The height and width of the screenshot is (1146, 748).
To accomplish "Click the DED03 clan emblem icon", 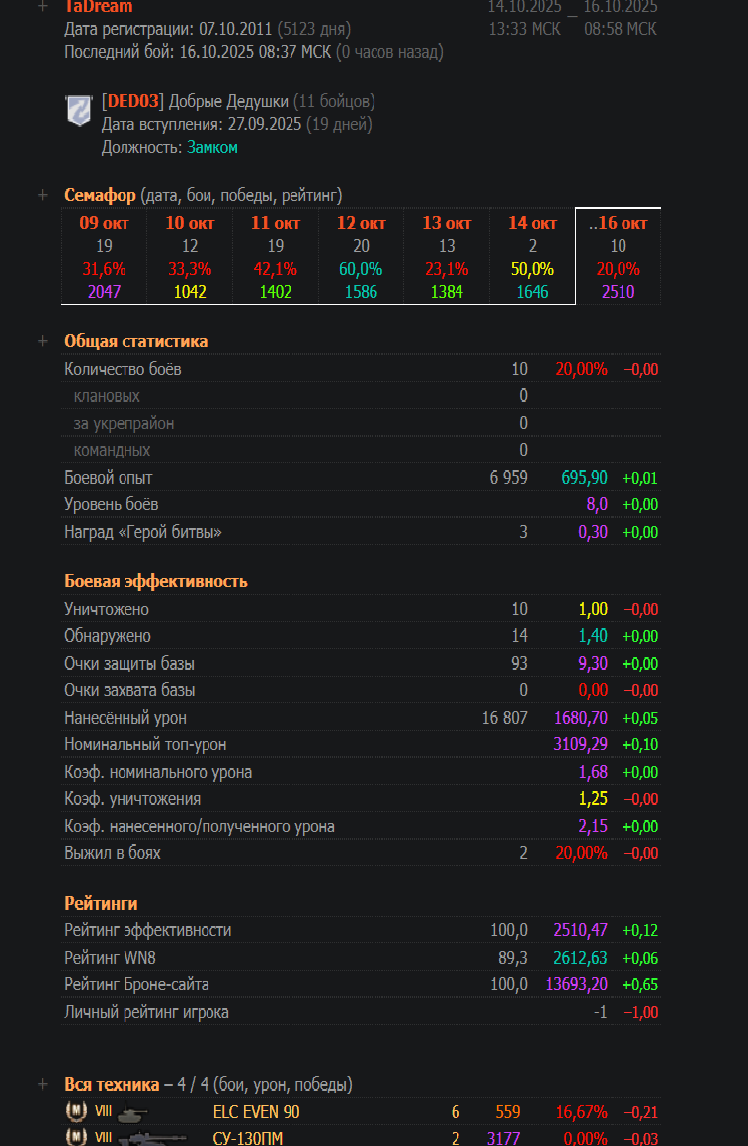I will point(78,110).
